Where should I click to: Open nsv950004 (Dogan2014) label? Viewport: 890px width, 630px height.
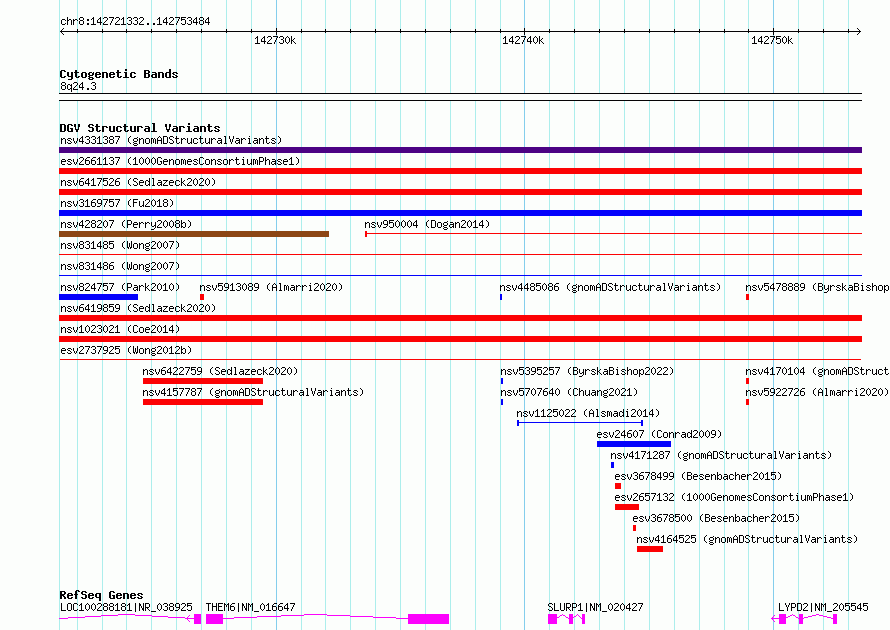[427, 224]
